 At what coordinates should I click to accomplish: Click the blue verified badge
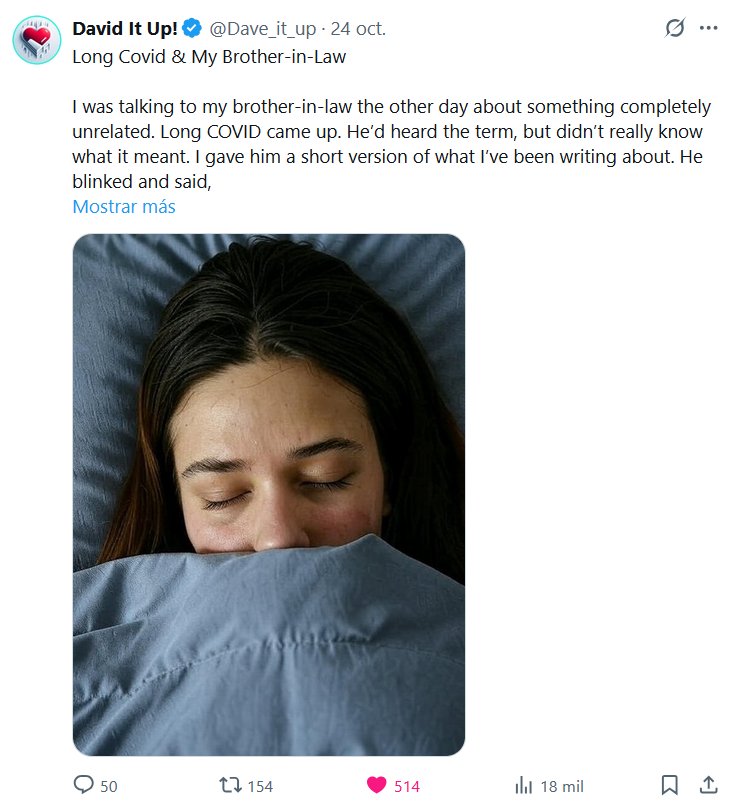click(192, 28)
